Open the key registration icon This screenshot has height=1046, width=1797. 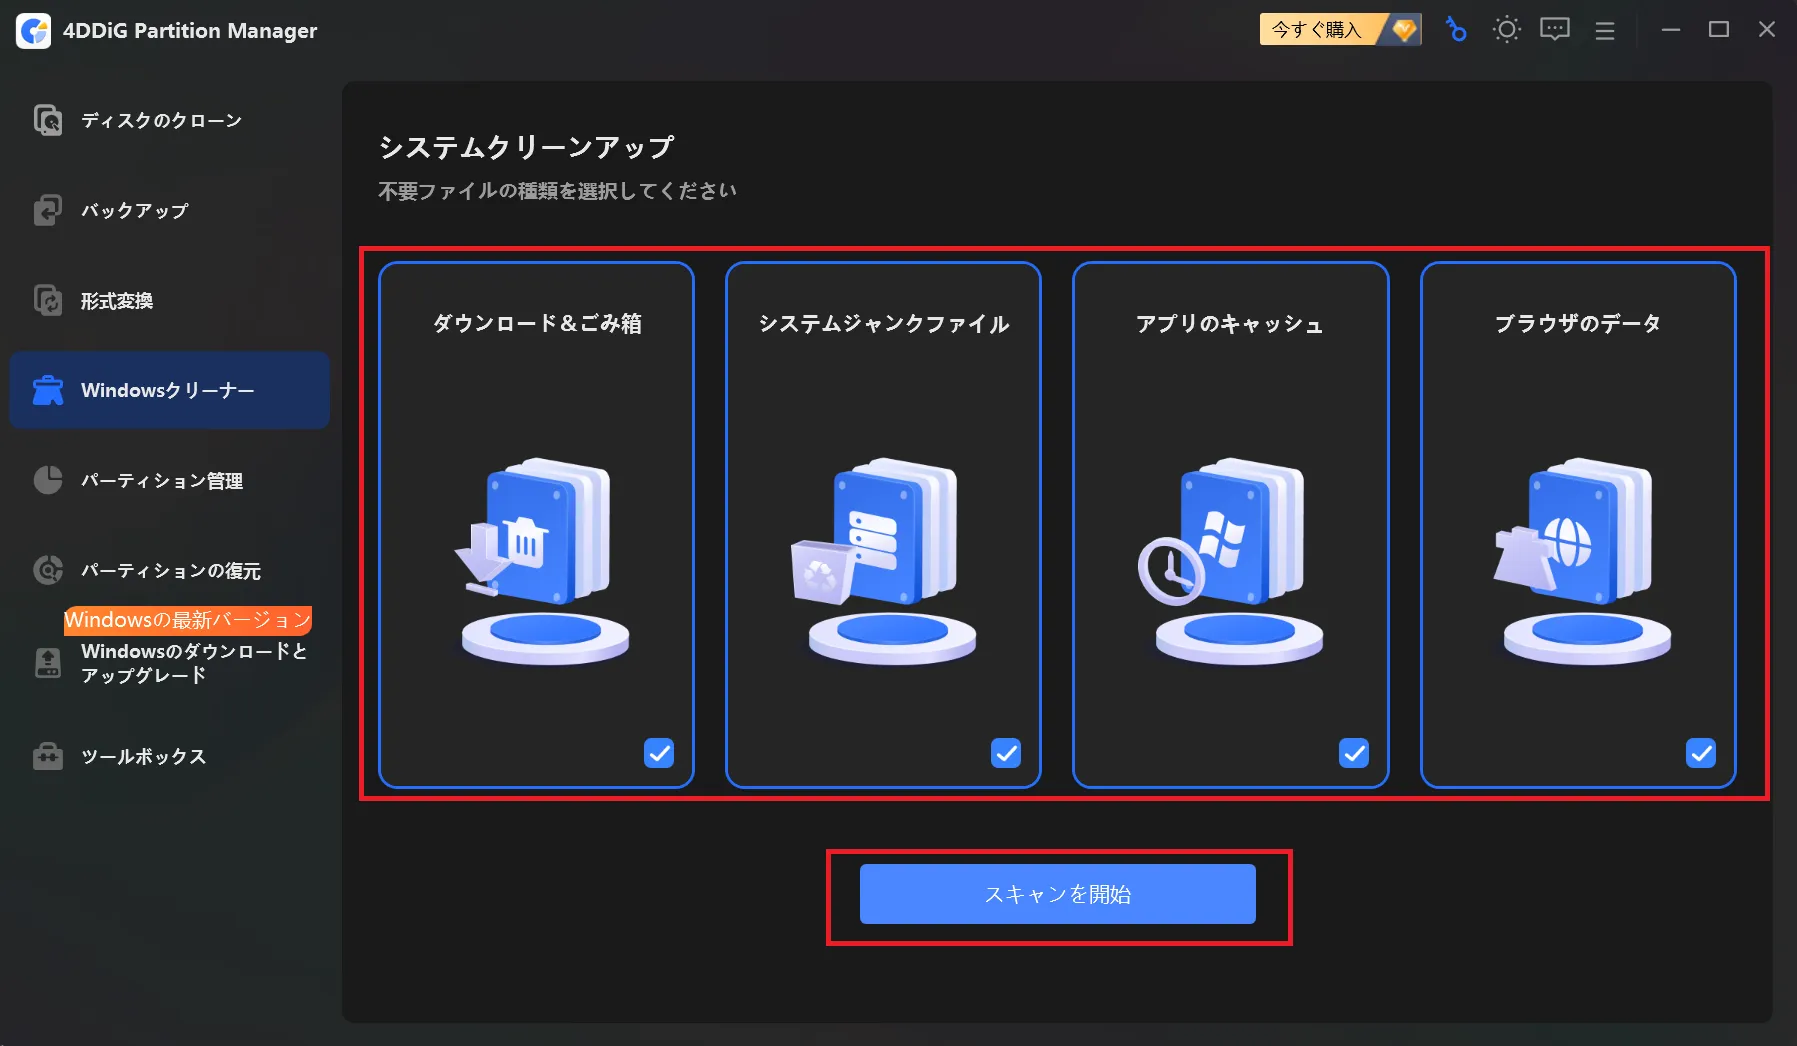pos(1456,30)
